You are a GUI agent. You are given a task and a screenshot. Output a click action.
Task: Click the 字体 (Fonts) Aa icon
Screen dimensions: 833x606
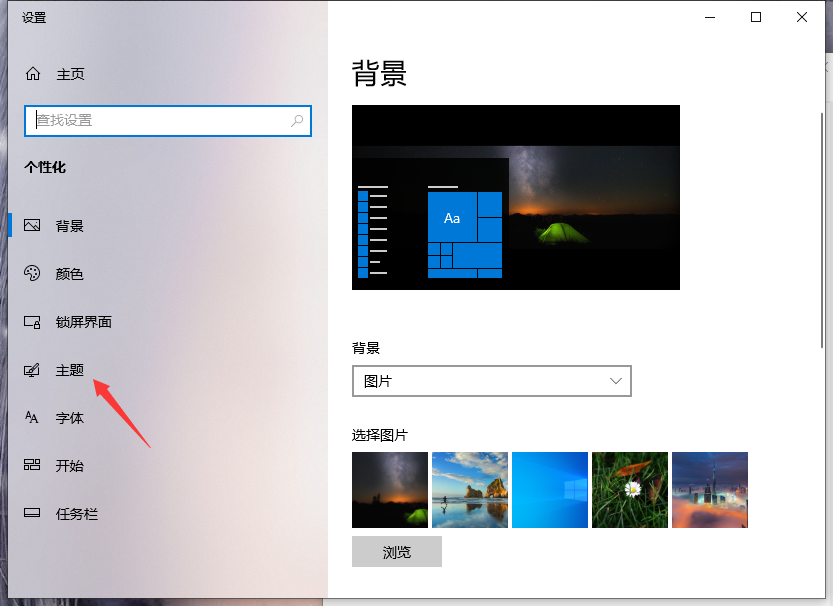click(x=31, y=418)
